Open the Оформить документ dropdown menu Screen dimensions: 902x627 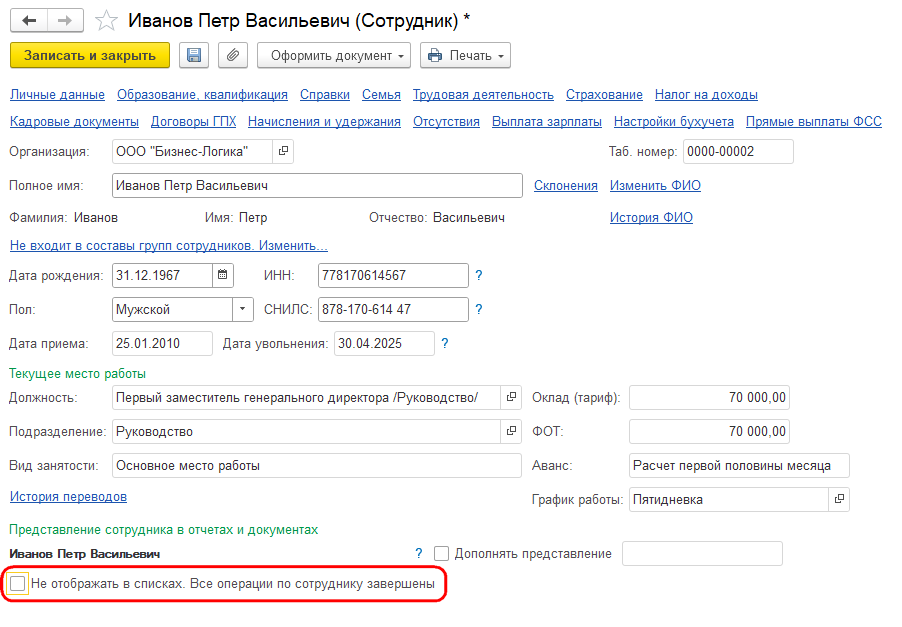click(334, 56)
